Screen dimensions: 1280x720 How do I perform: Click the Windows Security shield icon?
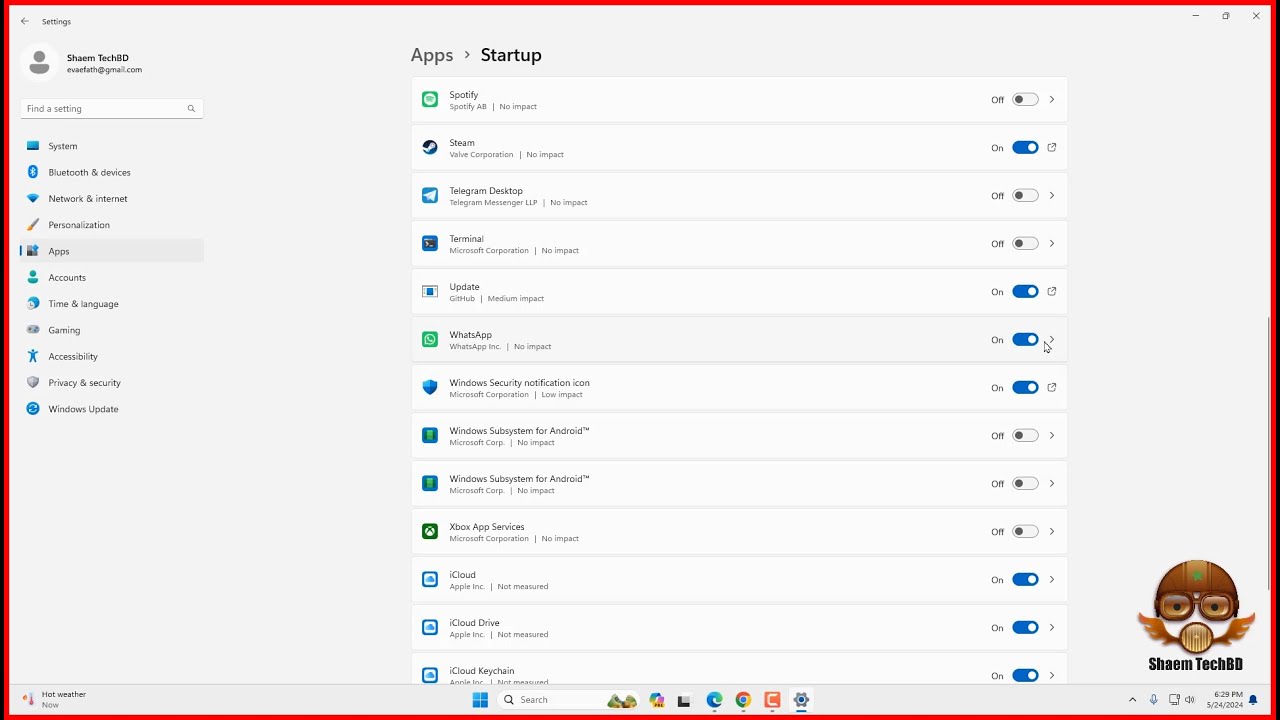430,388
